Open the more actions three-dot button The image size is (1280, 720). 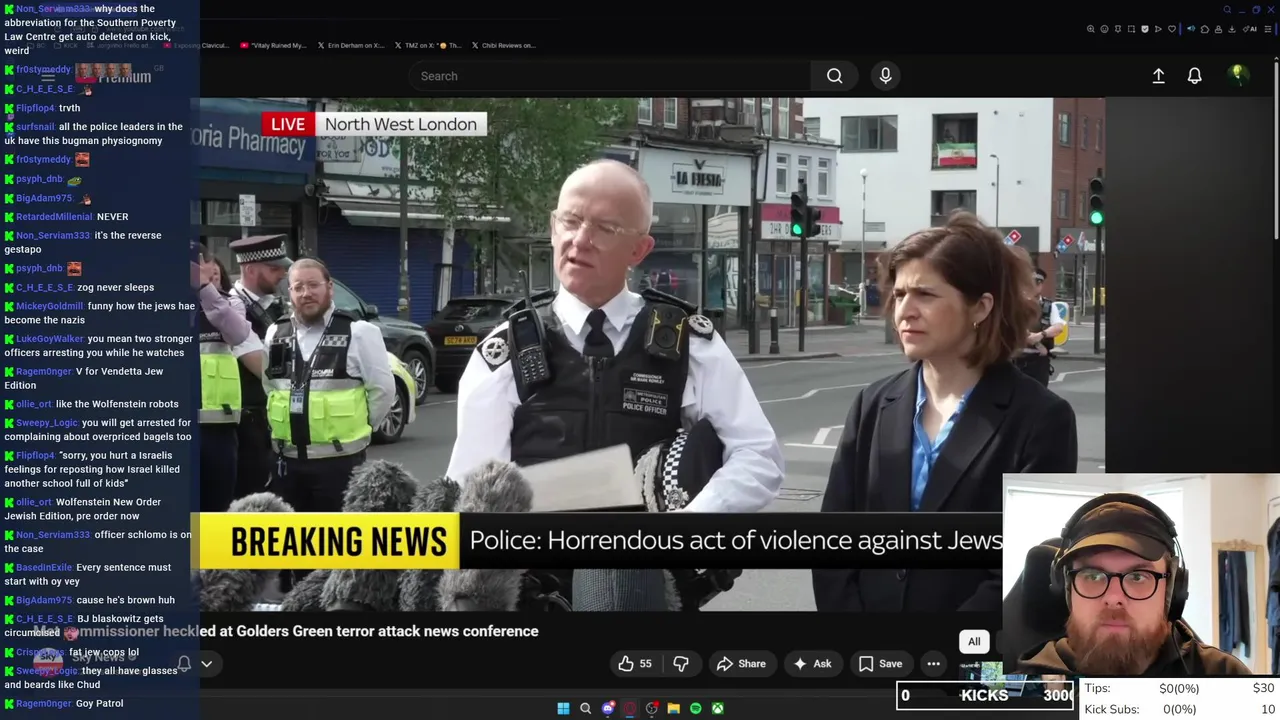pos(933,664)
